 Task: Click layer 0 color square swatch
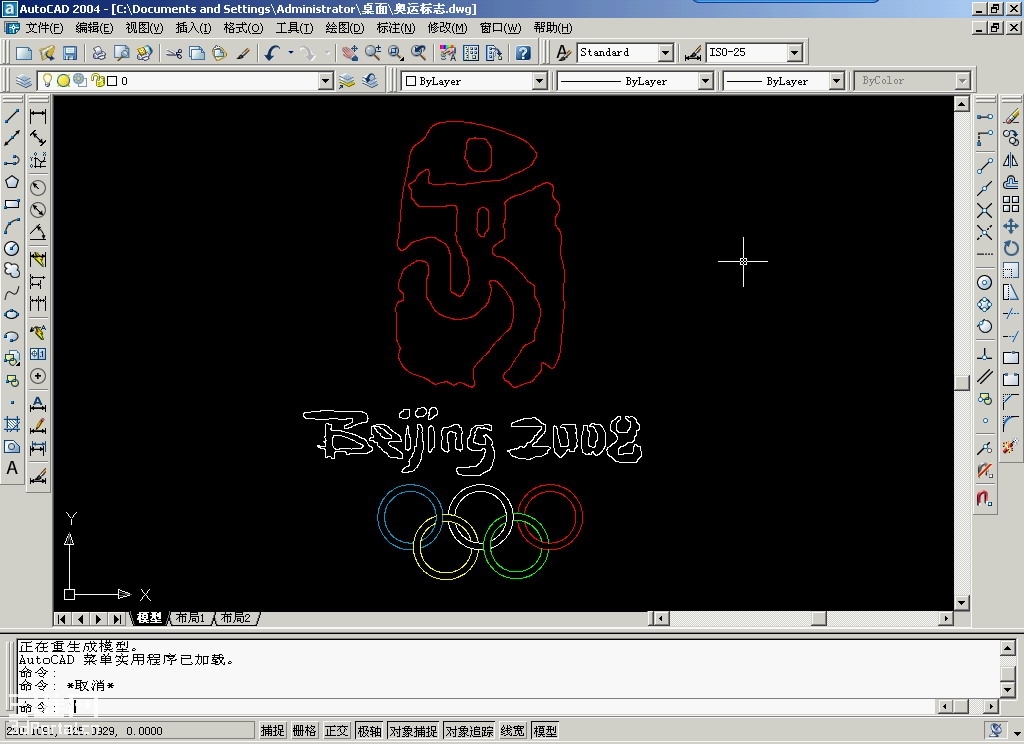point(112,81)
